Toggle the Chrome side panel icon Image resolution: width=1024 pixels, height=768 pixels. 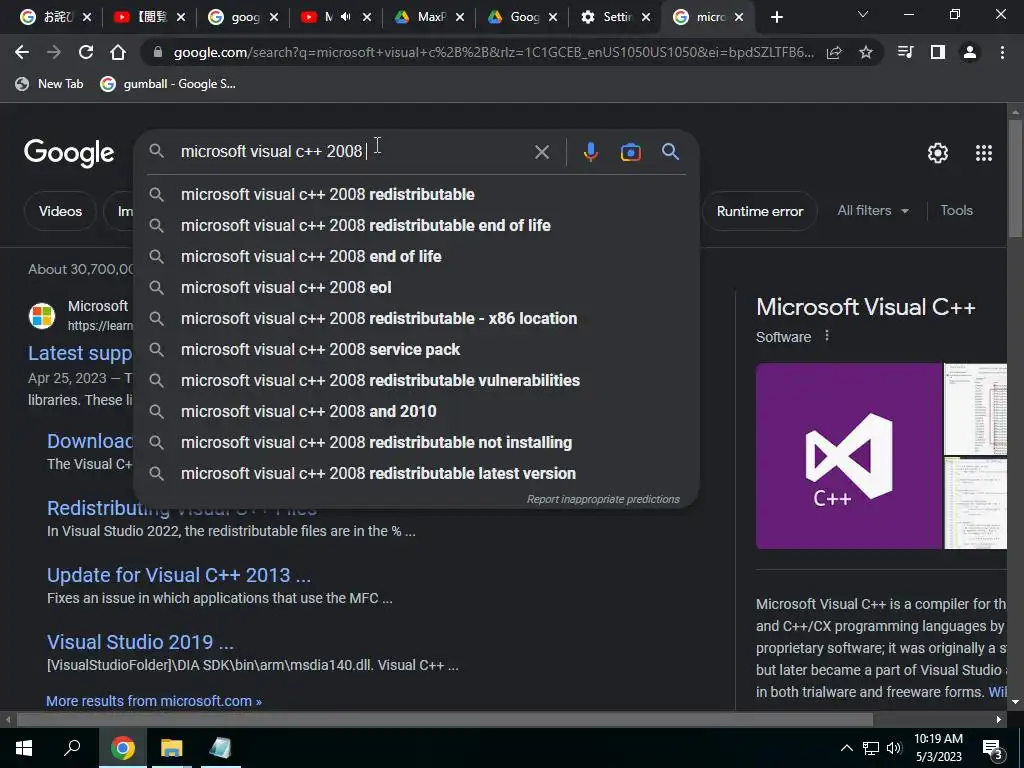coord(938,52)
